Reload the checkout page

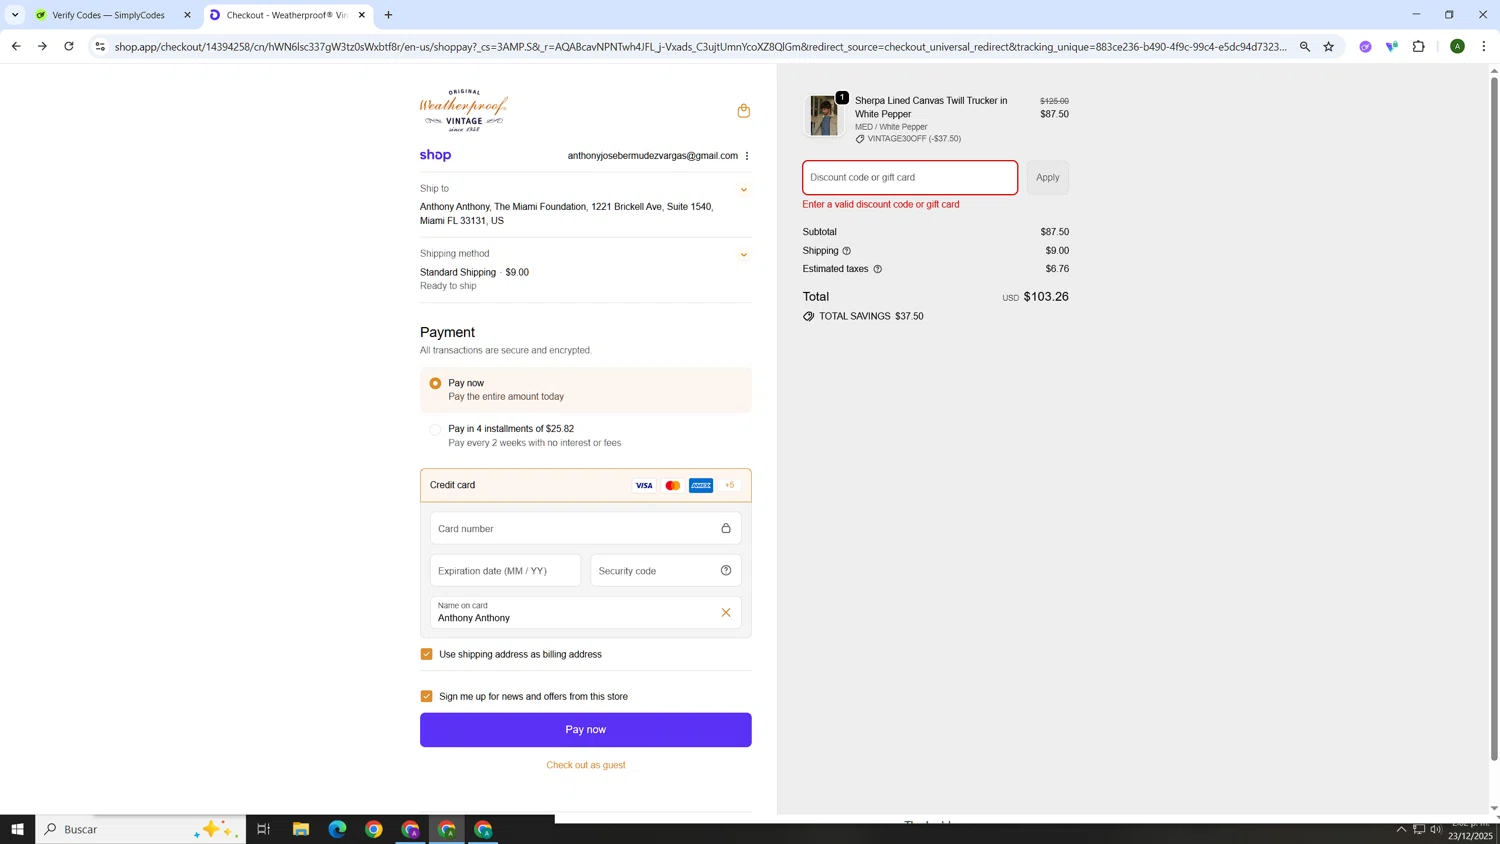(x=69, y=46)
